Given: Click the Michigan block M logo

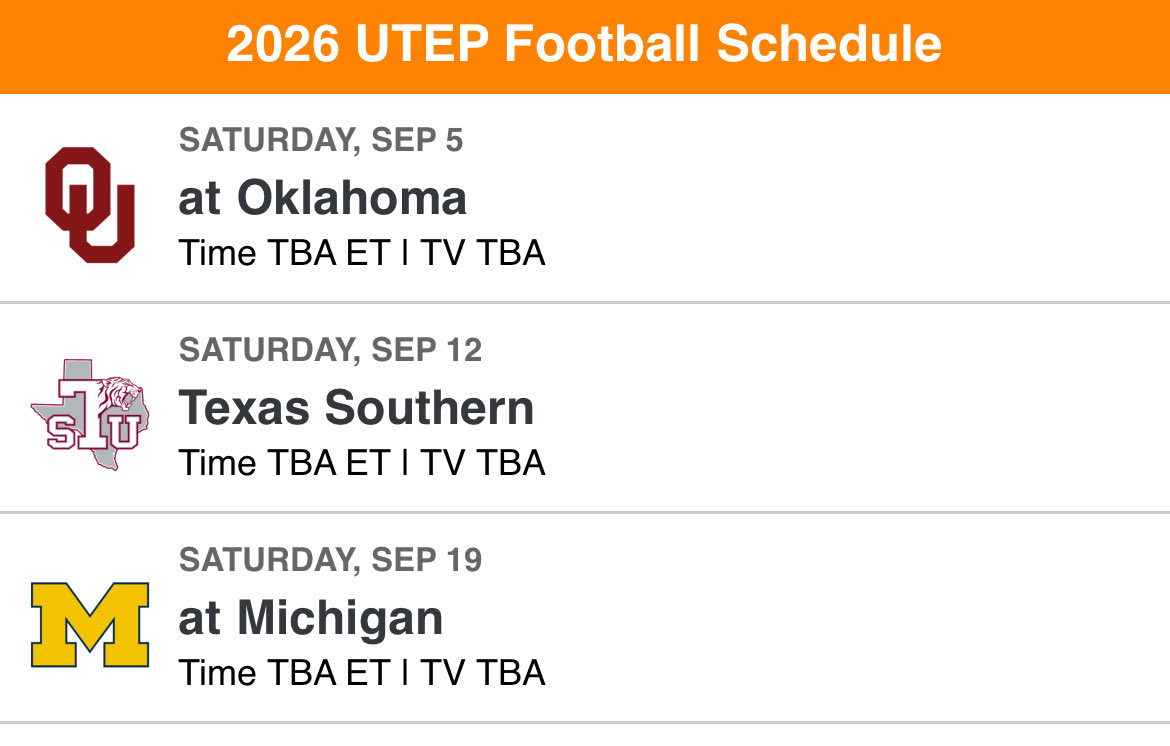Looking at the screenshot, I should [x=90, y=625].
